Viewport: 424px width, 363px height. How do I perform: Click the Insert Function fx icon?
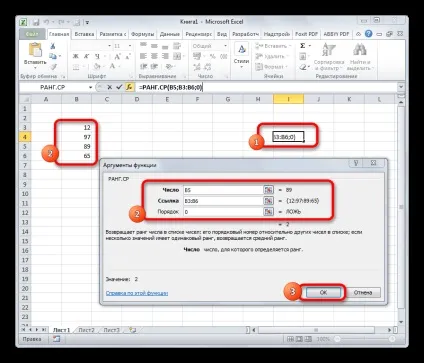click(129, 87)
